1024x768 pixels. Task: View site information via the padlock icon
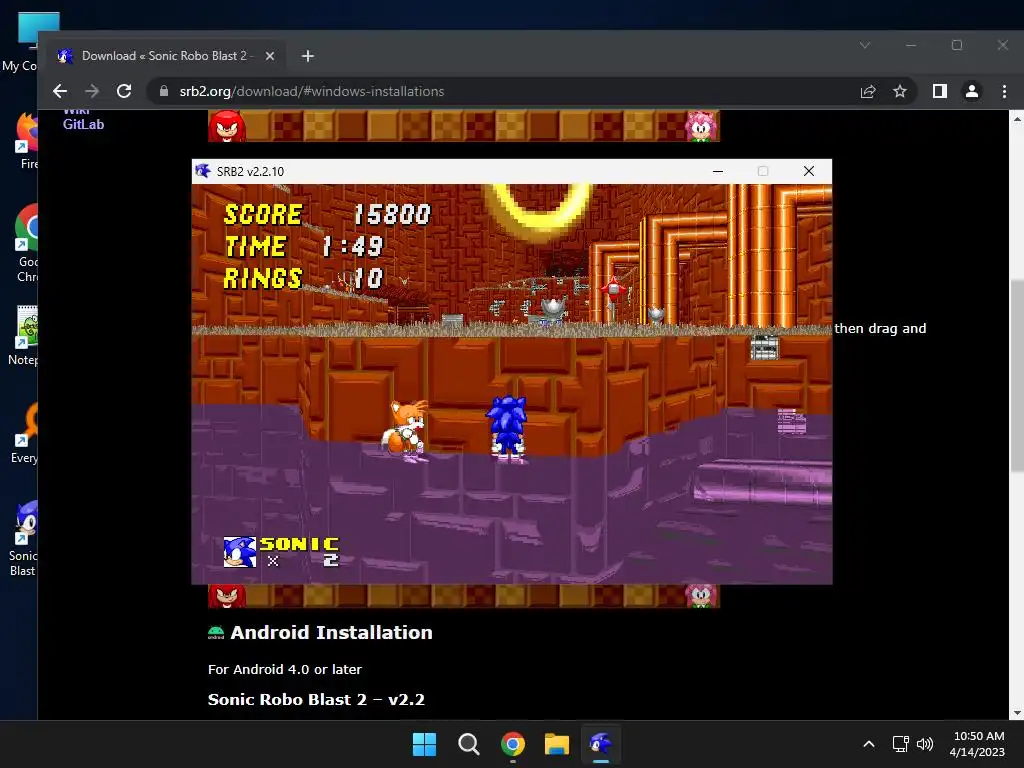164,91
